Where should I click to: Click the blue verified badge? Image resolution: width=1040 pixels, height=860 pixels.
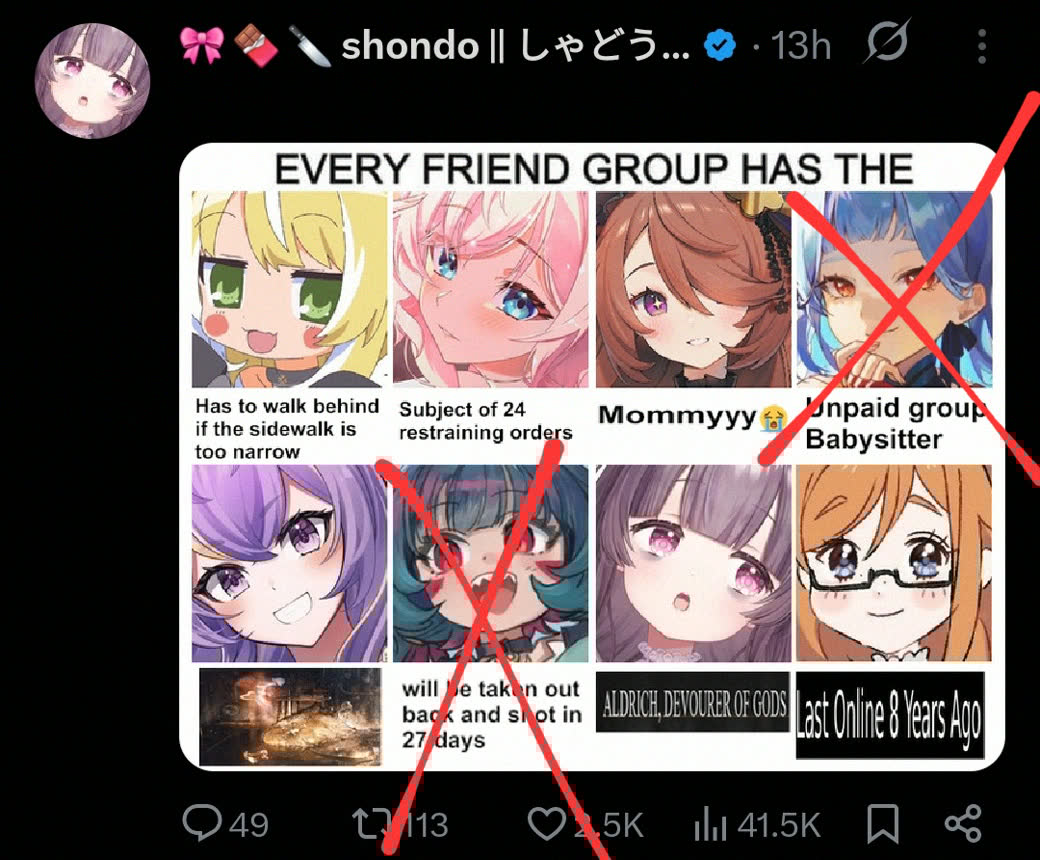(721, 46)
